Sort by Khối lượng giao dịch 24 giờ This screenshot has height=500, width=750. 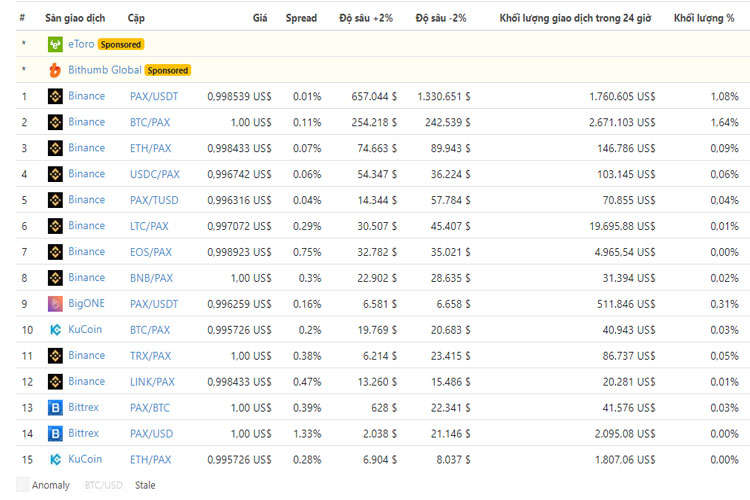point(575,18)
